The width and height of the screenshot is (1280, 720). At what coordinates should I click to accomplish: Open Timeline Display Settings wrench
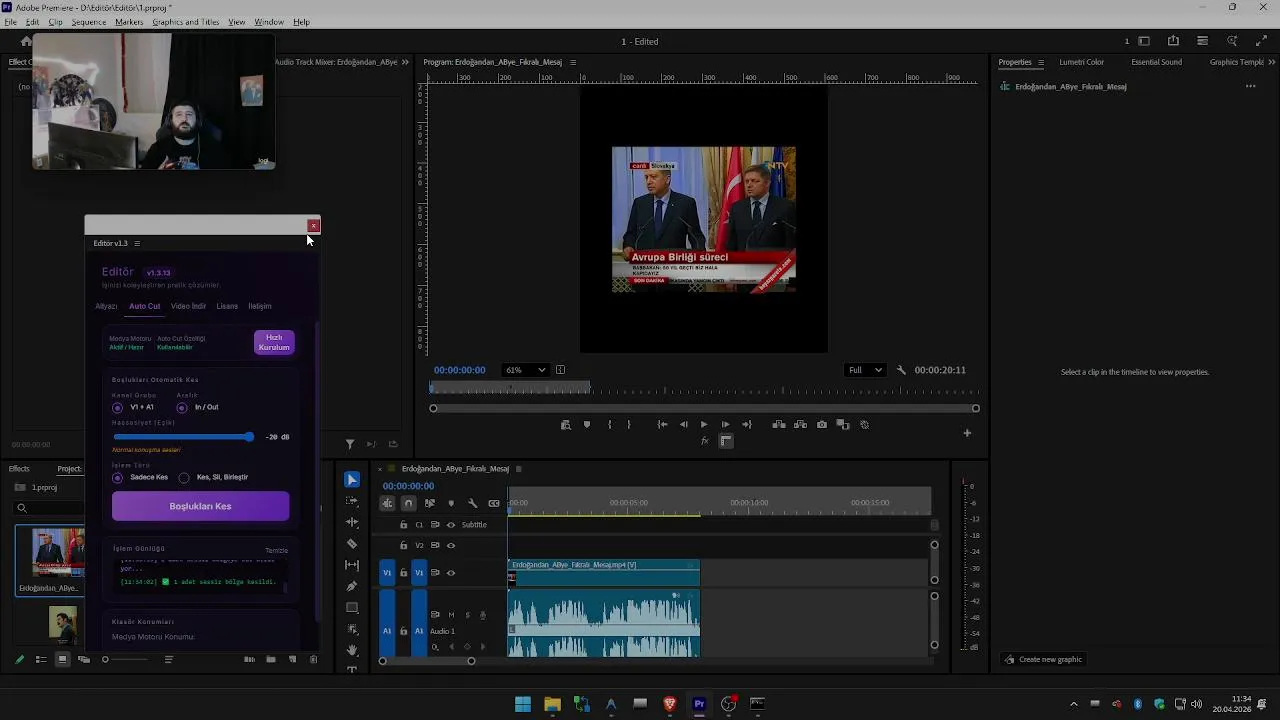(472, 503)
